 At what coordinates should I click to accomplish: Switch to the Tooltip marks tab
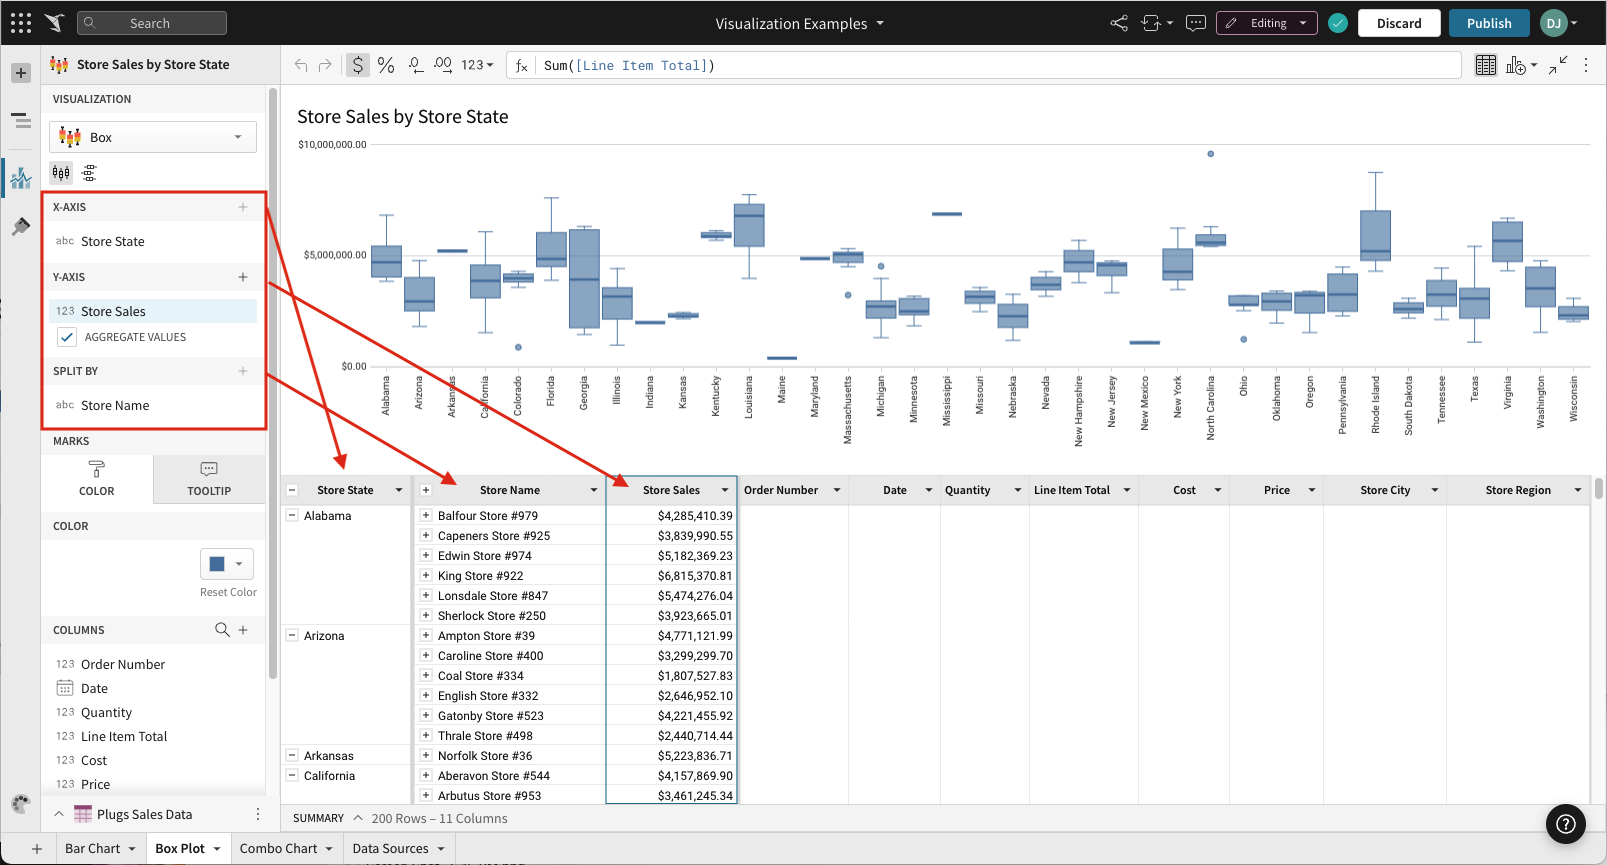(x=209, y=479)
